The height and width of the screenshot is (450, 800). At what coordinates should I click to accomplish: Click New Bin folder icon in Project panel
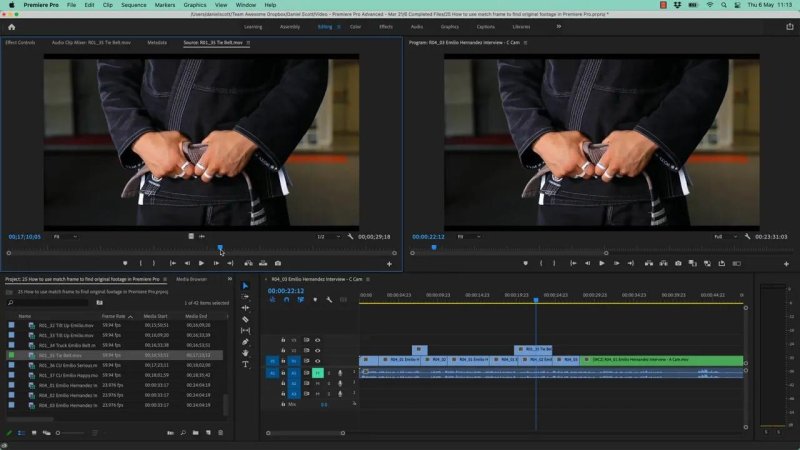coord(196,433)
